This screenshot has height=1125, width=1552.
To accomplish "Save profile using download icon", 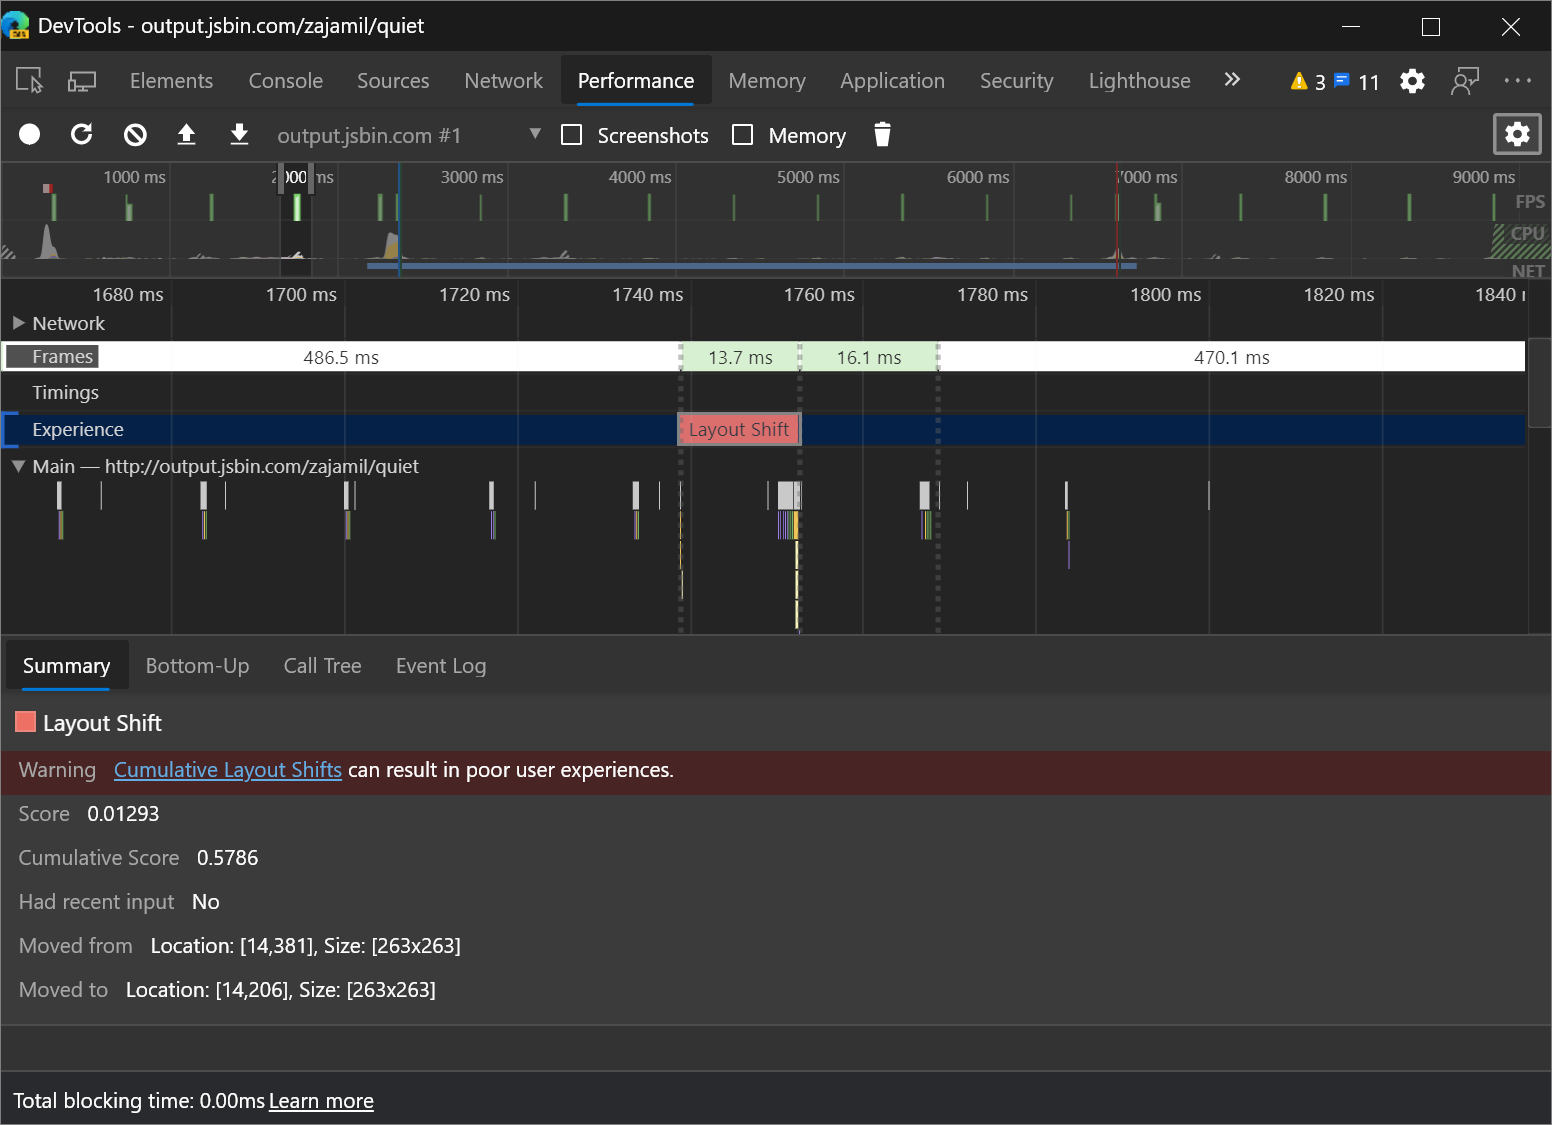I will 239,134.
